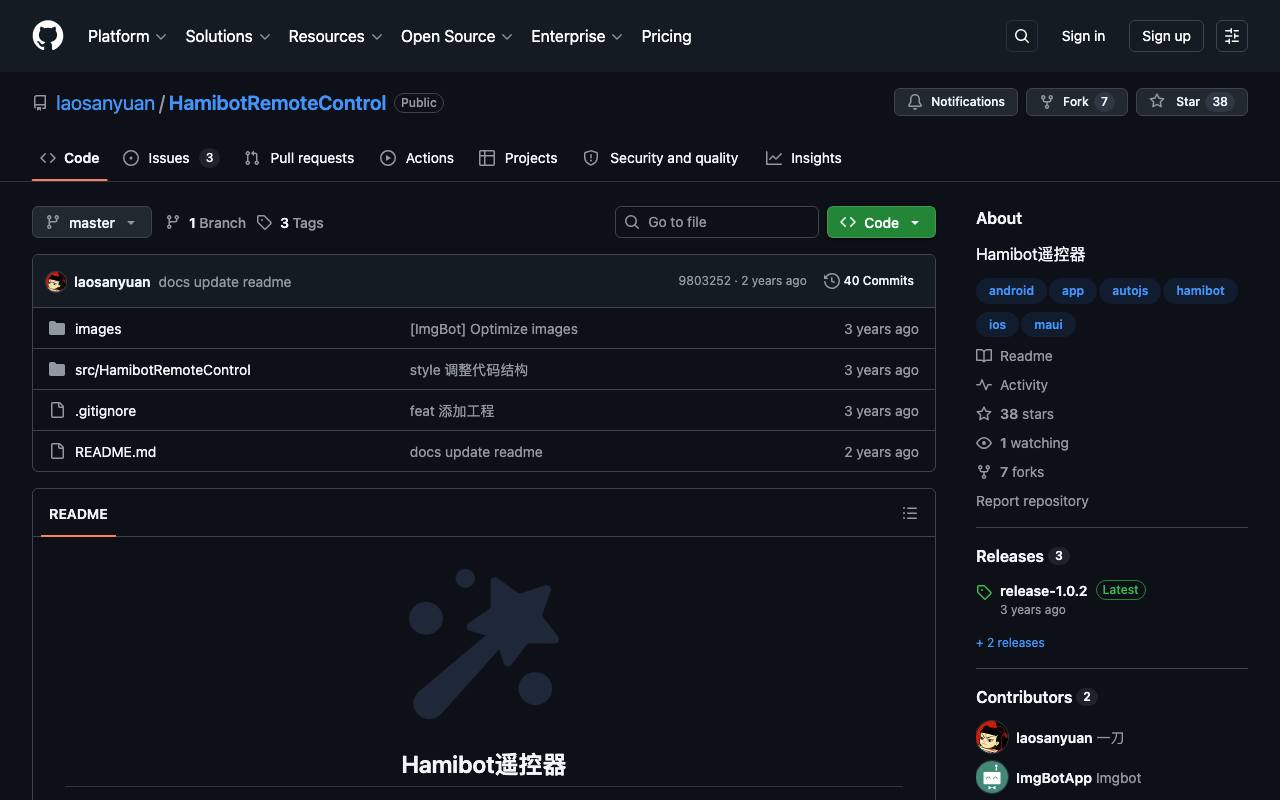
Task: Switch to the Security and quality tab
Action: pyautogui.click(x=661, y=158)
